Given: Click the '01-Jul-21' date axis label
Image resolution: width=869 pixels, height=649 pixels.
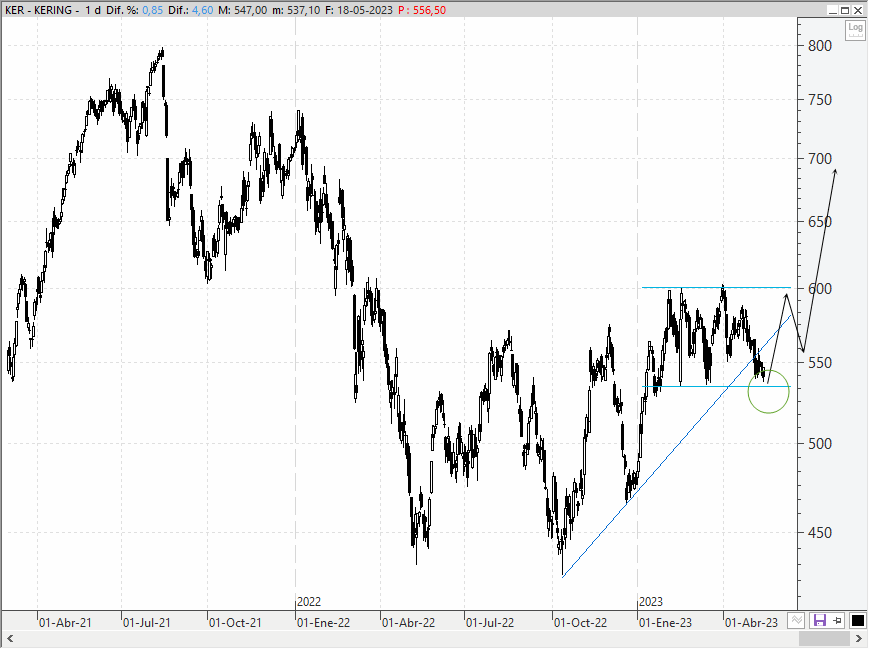Looking at the screenshot, I should [x=147, y=623].
